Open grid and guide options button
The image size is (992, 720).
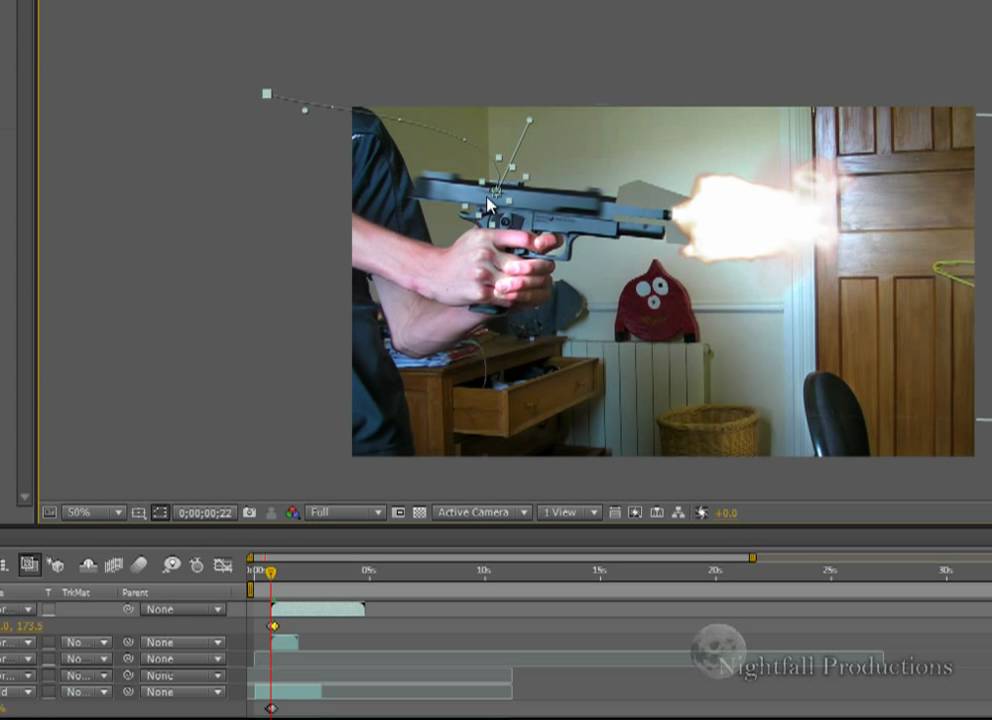point(139,512)
